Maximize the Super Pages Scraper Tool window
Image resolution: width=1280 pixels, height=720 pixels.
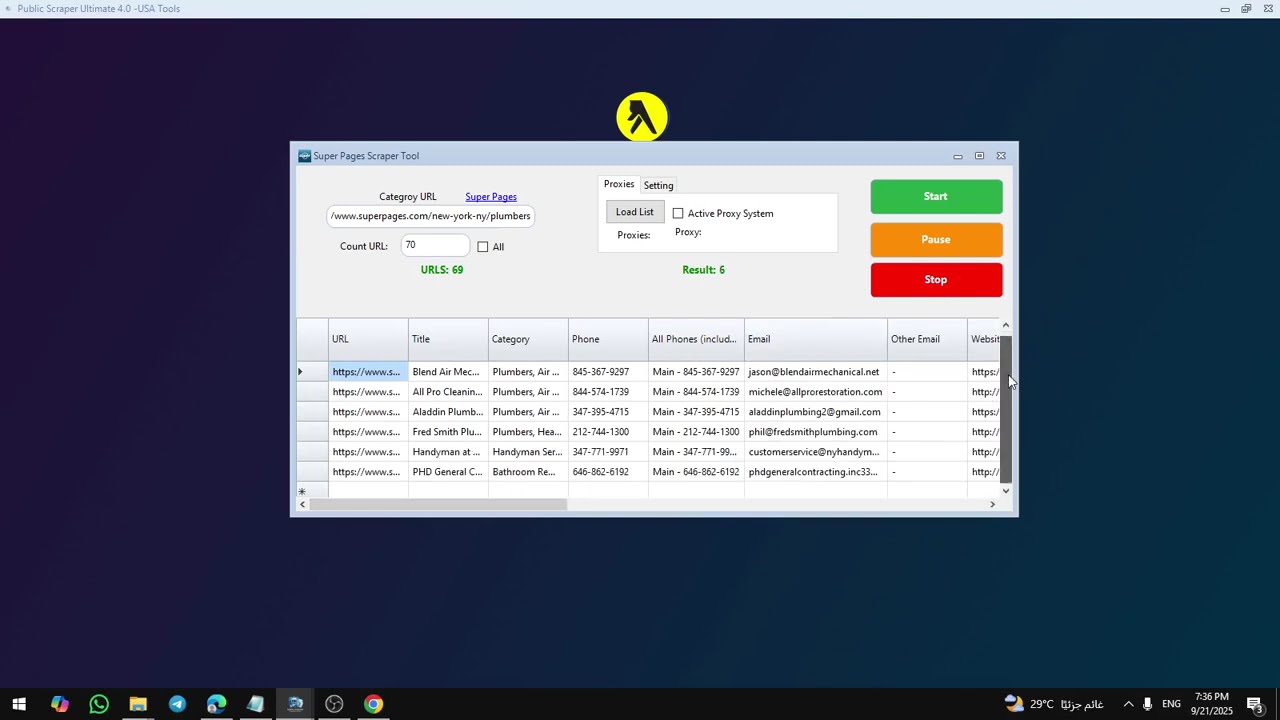tap(979, 156)
